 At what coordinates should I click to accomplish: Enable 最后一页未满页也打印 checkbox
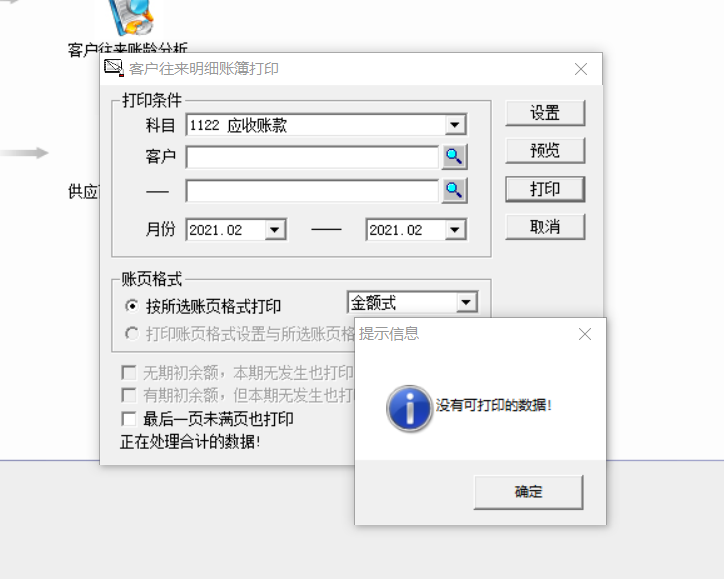click(x=128, y=419)
